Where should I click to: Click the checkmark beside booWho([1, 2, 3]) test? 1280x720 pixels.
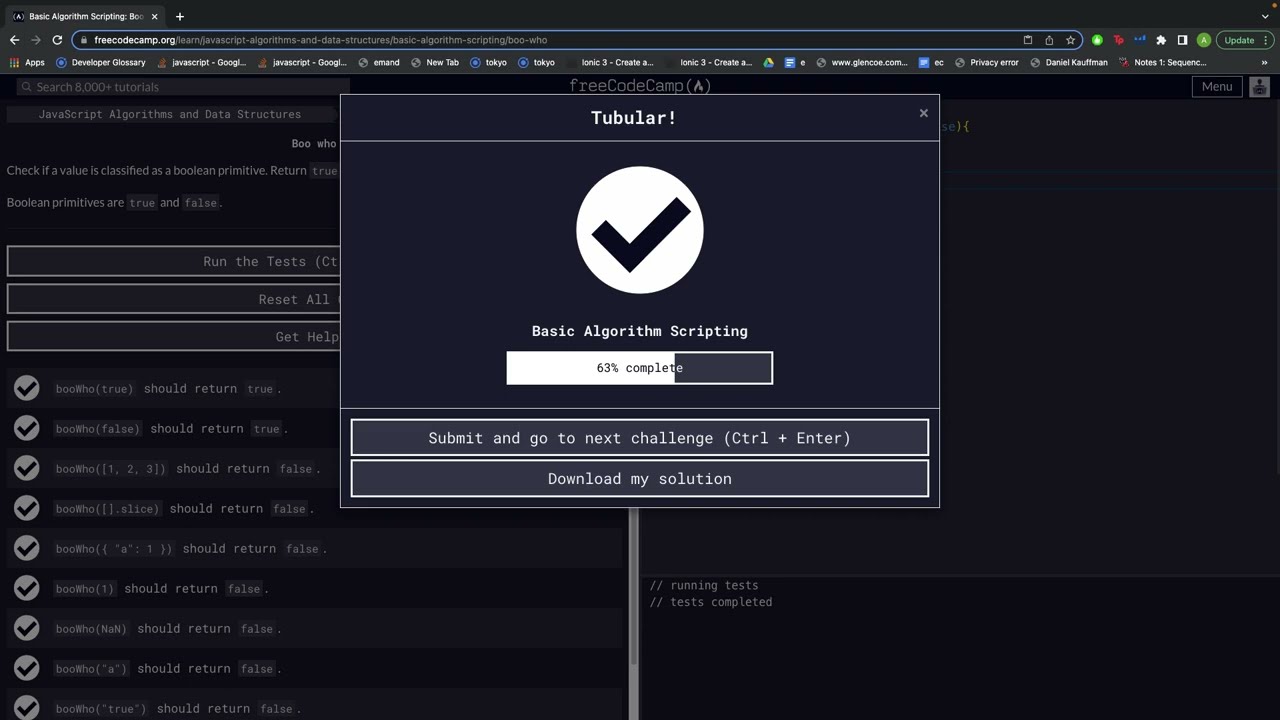click(x=27, y=468)
